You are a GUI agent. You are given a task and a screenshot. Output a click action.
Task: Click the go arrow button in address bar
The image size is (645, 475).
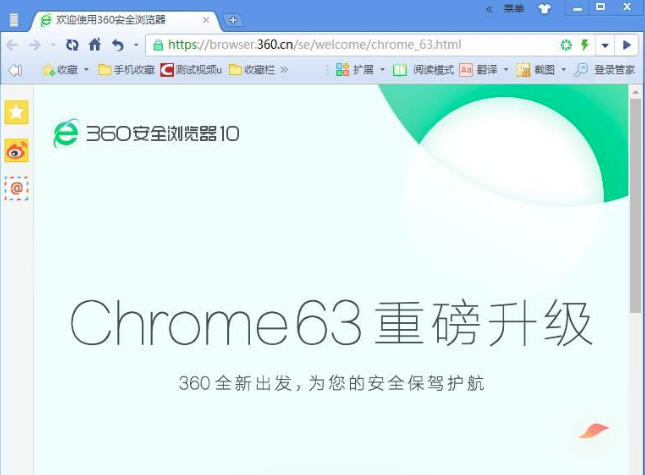point(626,45)
